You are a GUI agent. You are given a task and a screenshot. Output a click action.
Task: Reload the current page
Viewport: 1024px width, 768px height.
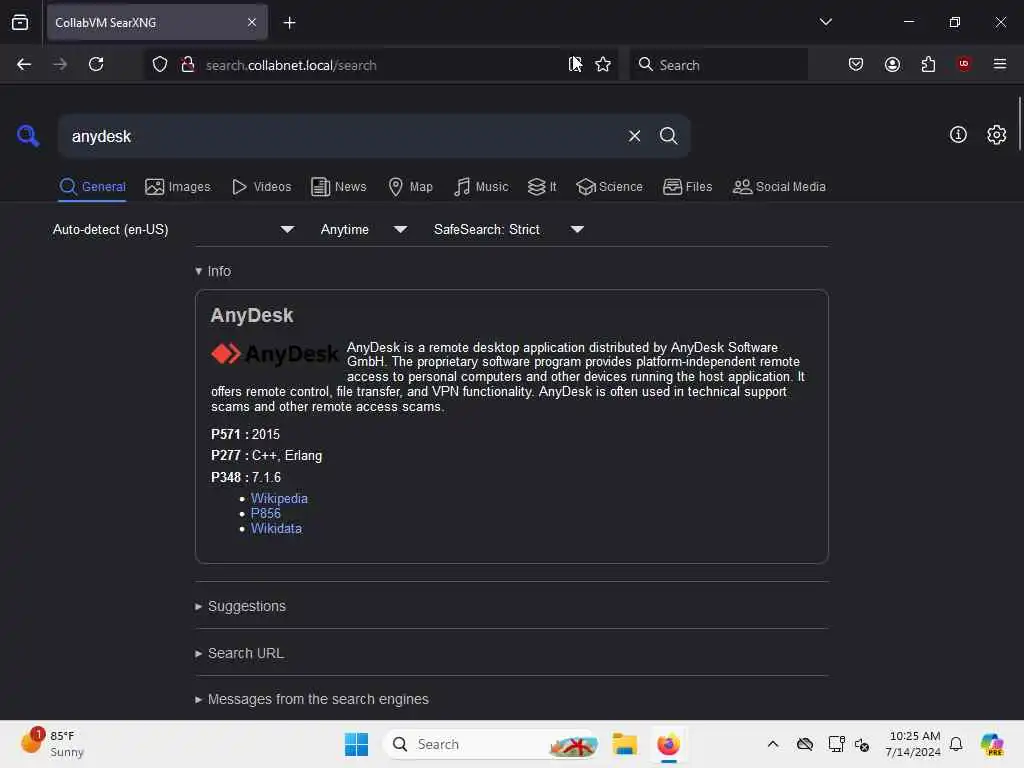tap(96, 64)
